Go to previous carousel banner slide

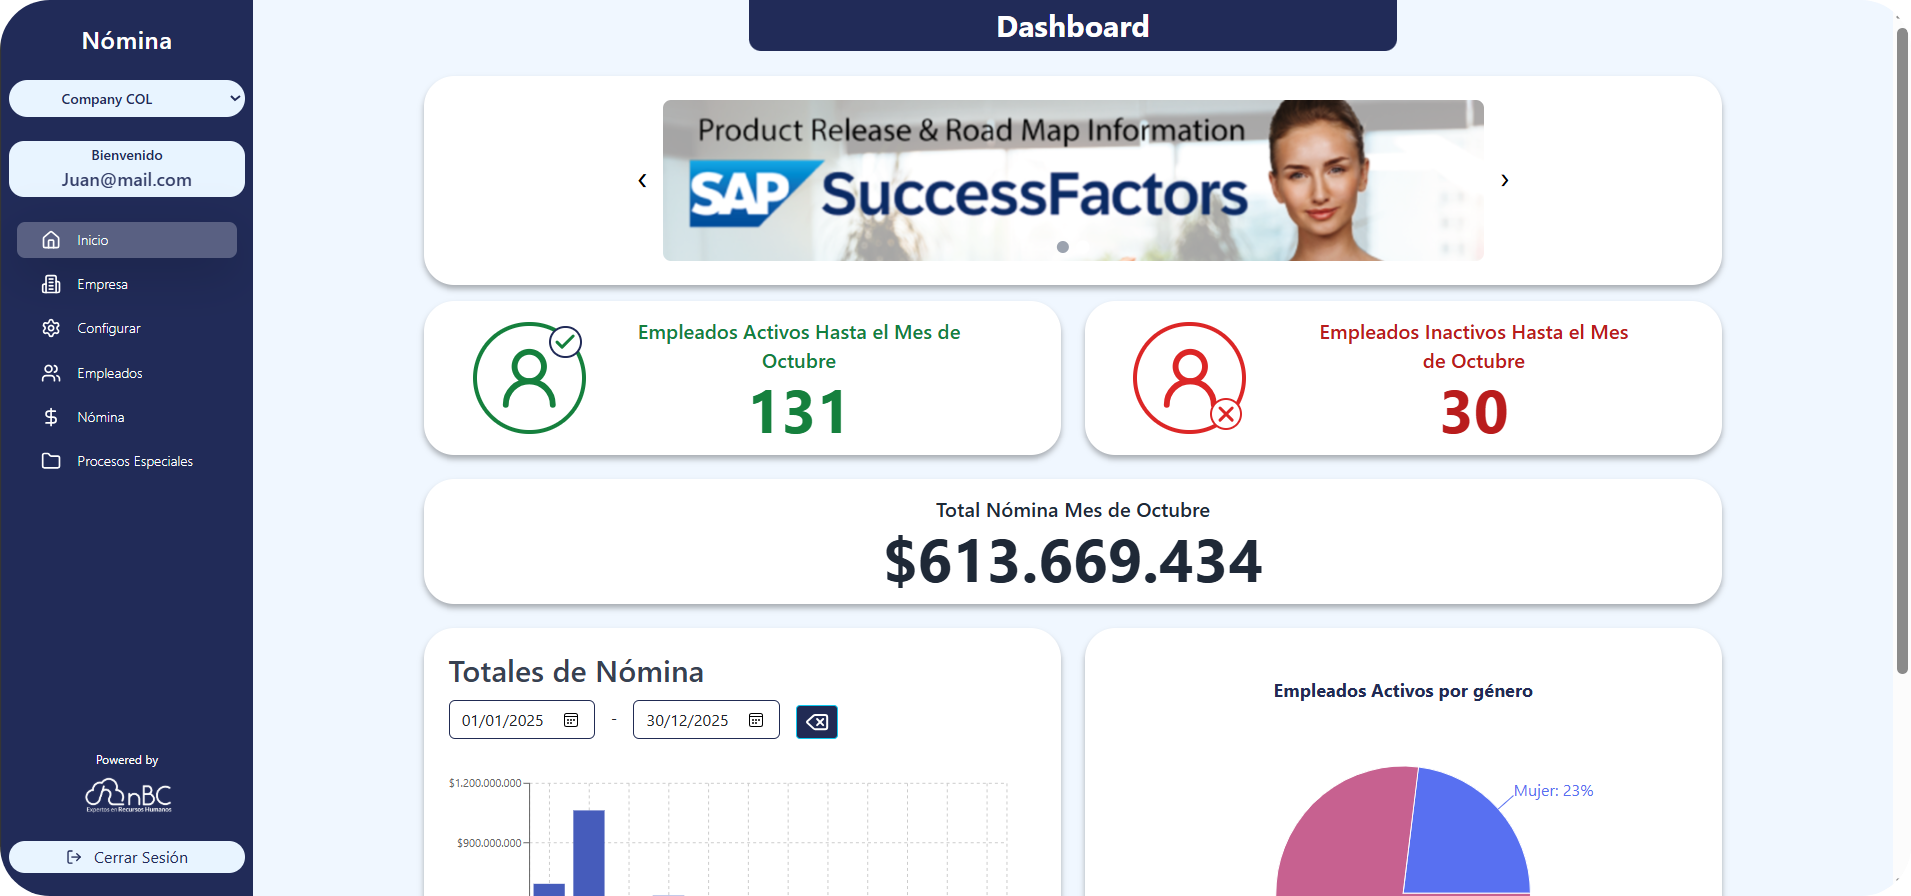point(642,180)
